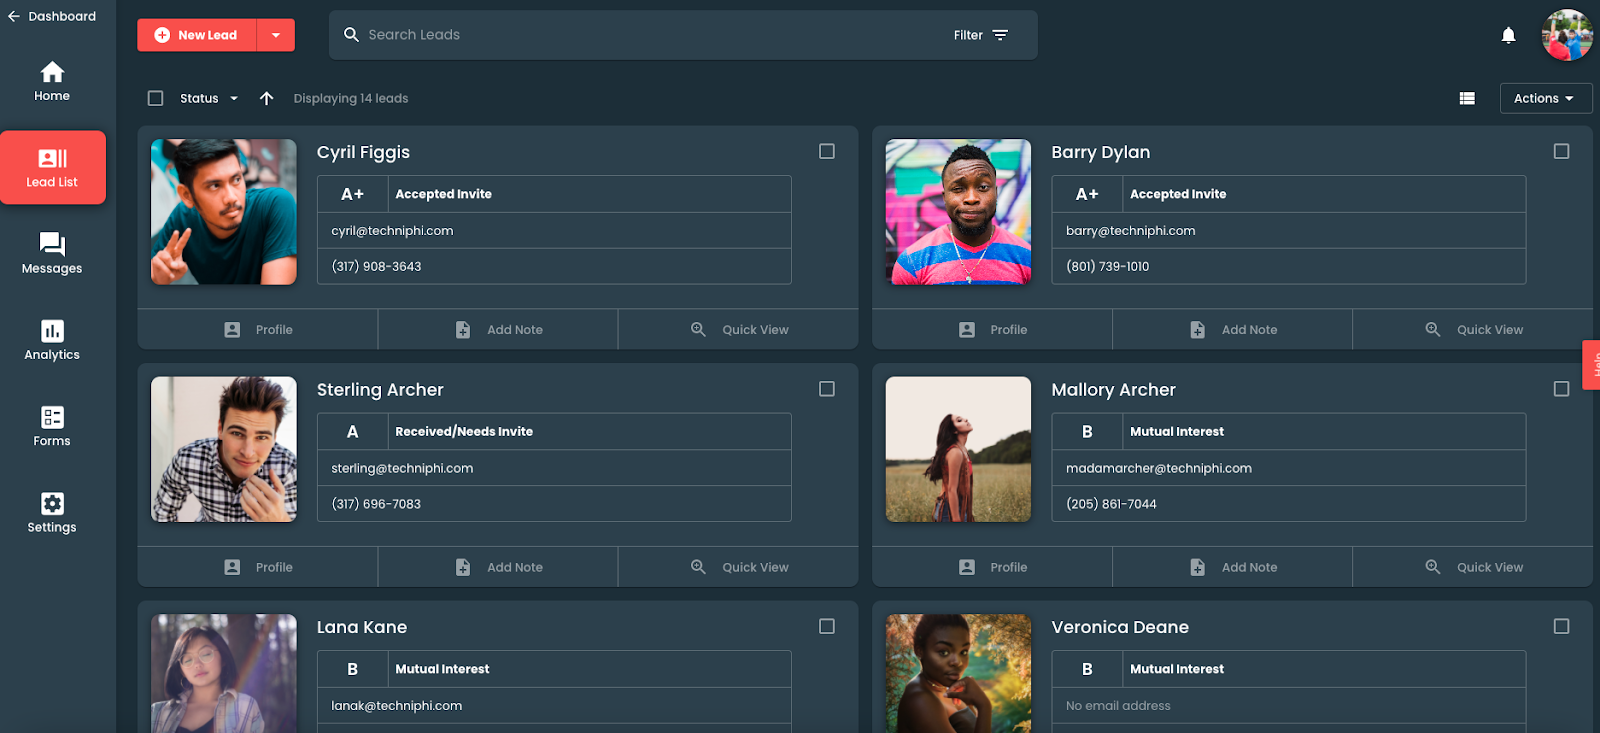Go back to Dashboard

[x=52, y=16]
